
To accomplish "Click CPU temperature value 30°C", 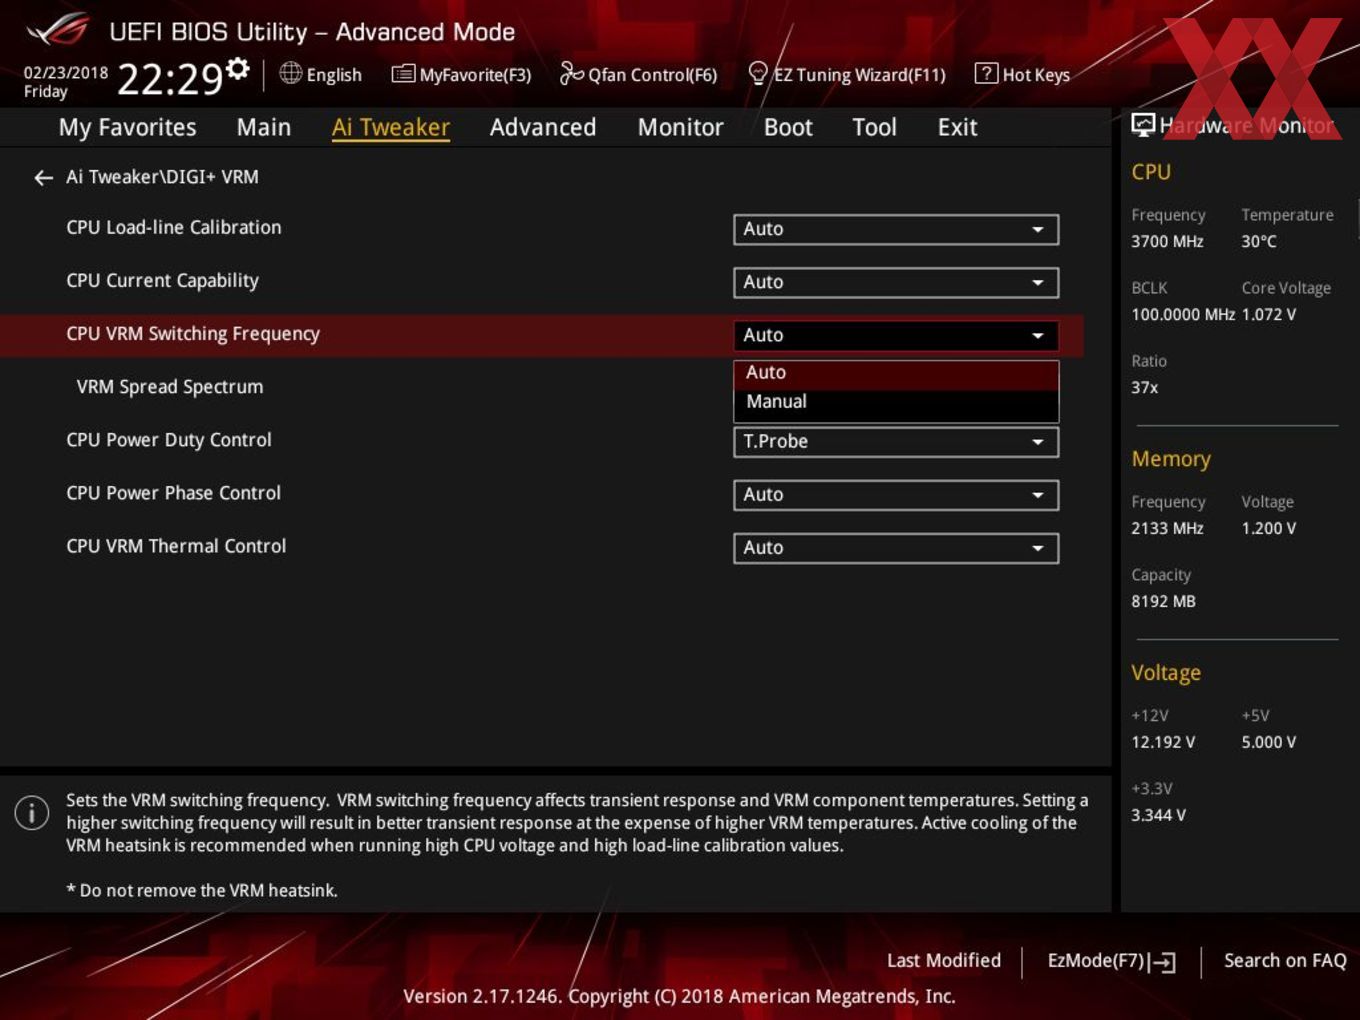I will (1259, 241).
